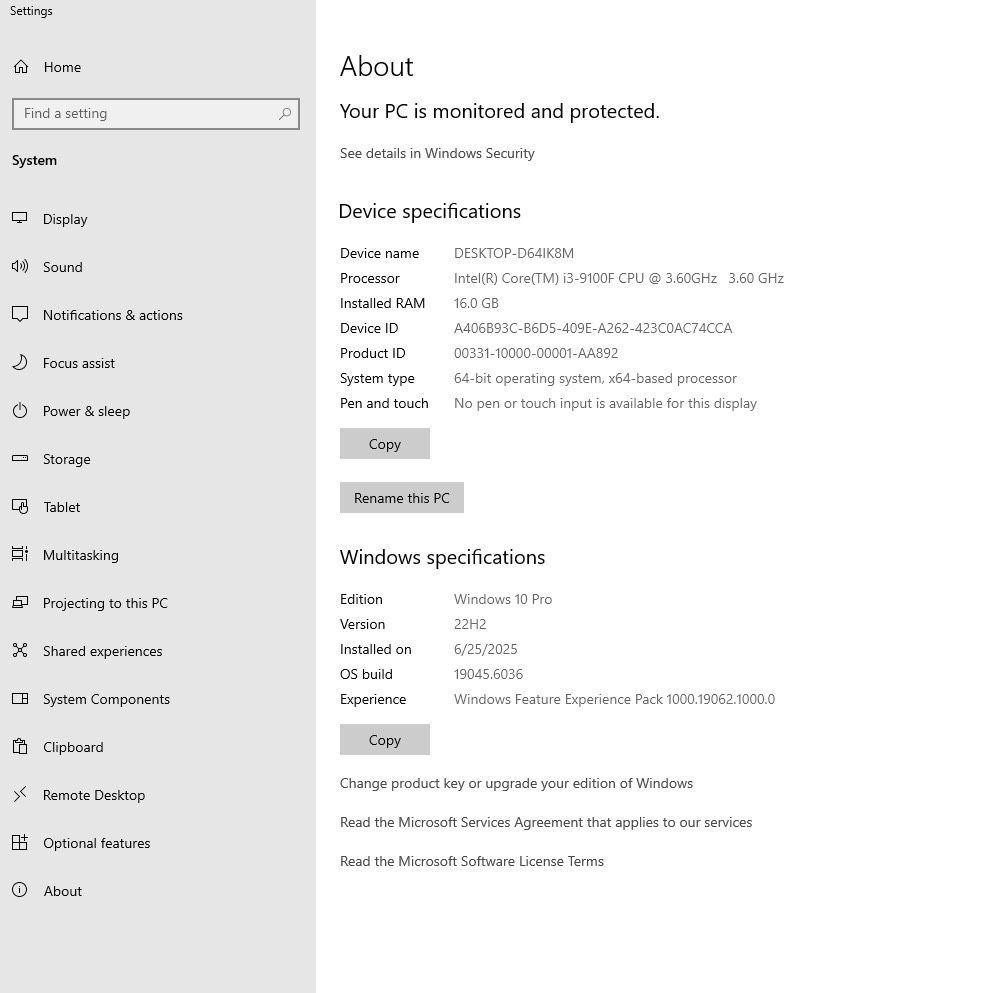Click the 16.0 GB installed RAM value
Viewport: 992px width, 993px height.
coord(476,303)
